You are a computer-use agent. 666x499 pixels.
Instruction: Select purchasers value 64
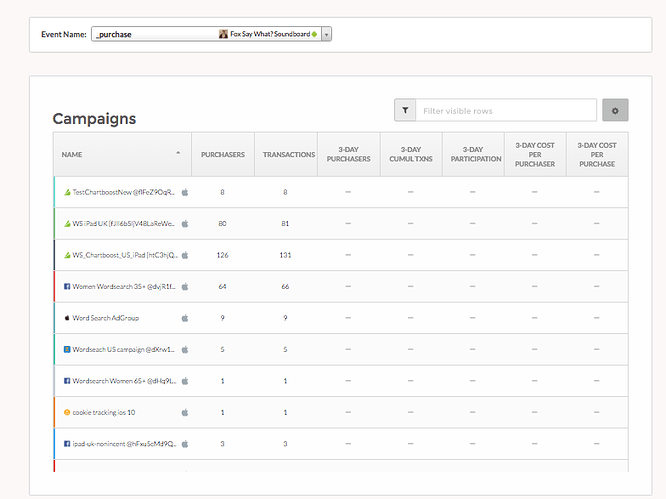pyautogui.click(x=223, y=286)
